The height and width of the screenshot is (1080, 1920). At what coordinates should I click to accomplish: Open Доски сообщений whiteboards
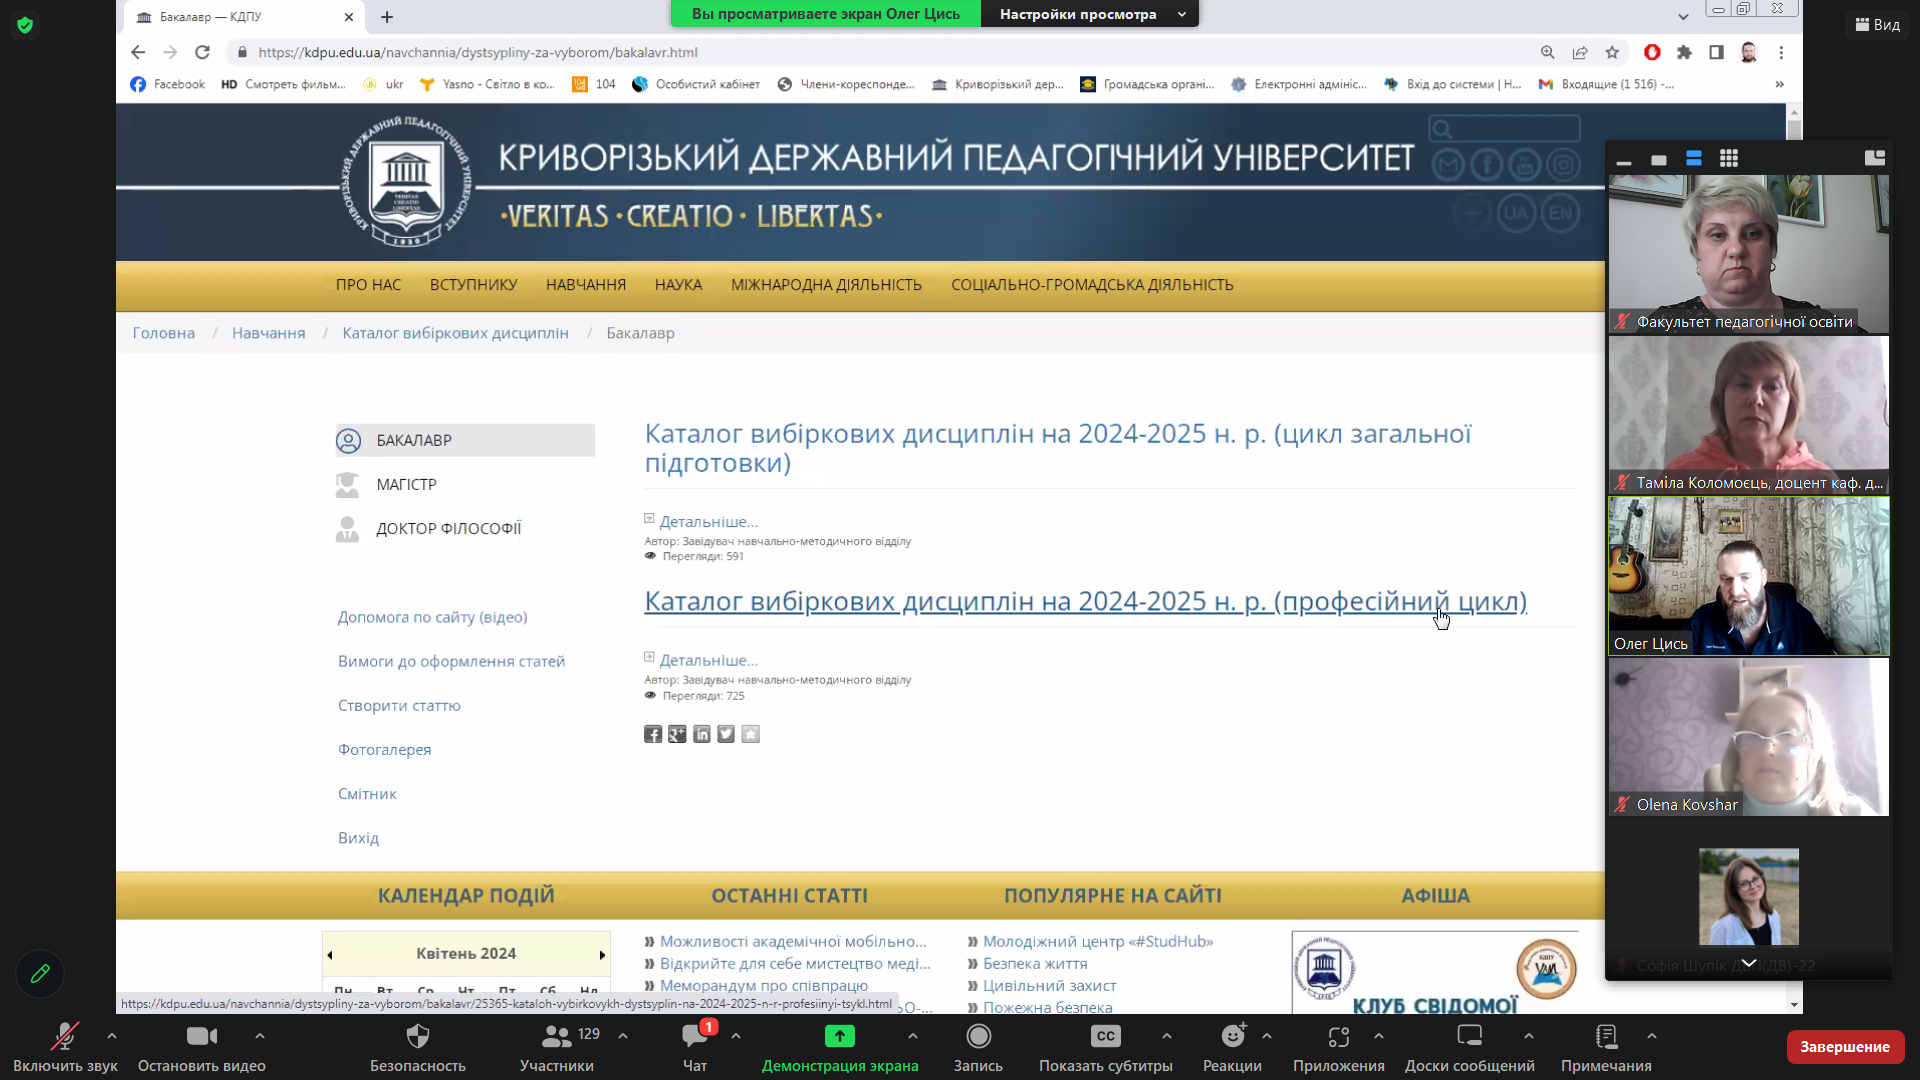coord(1469,1047)
